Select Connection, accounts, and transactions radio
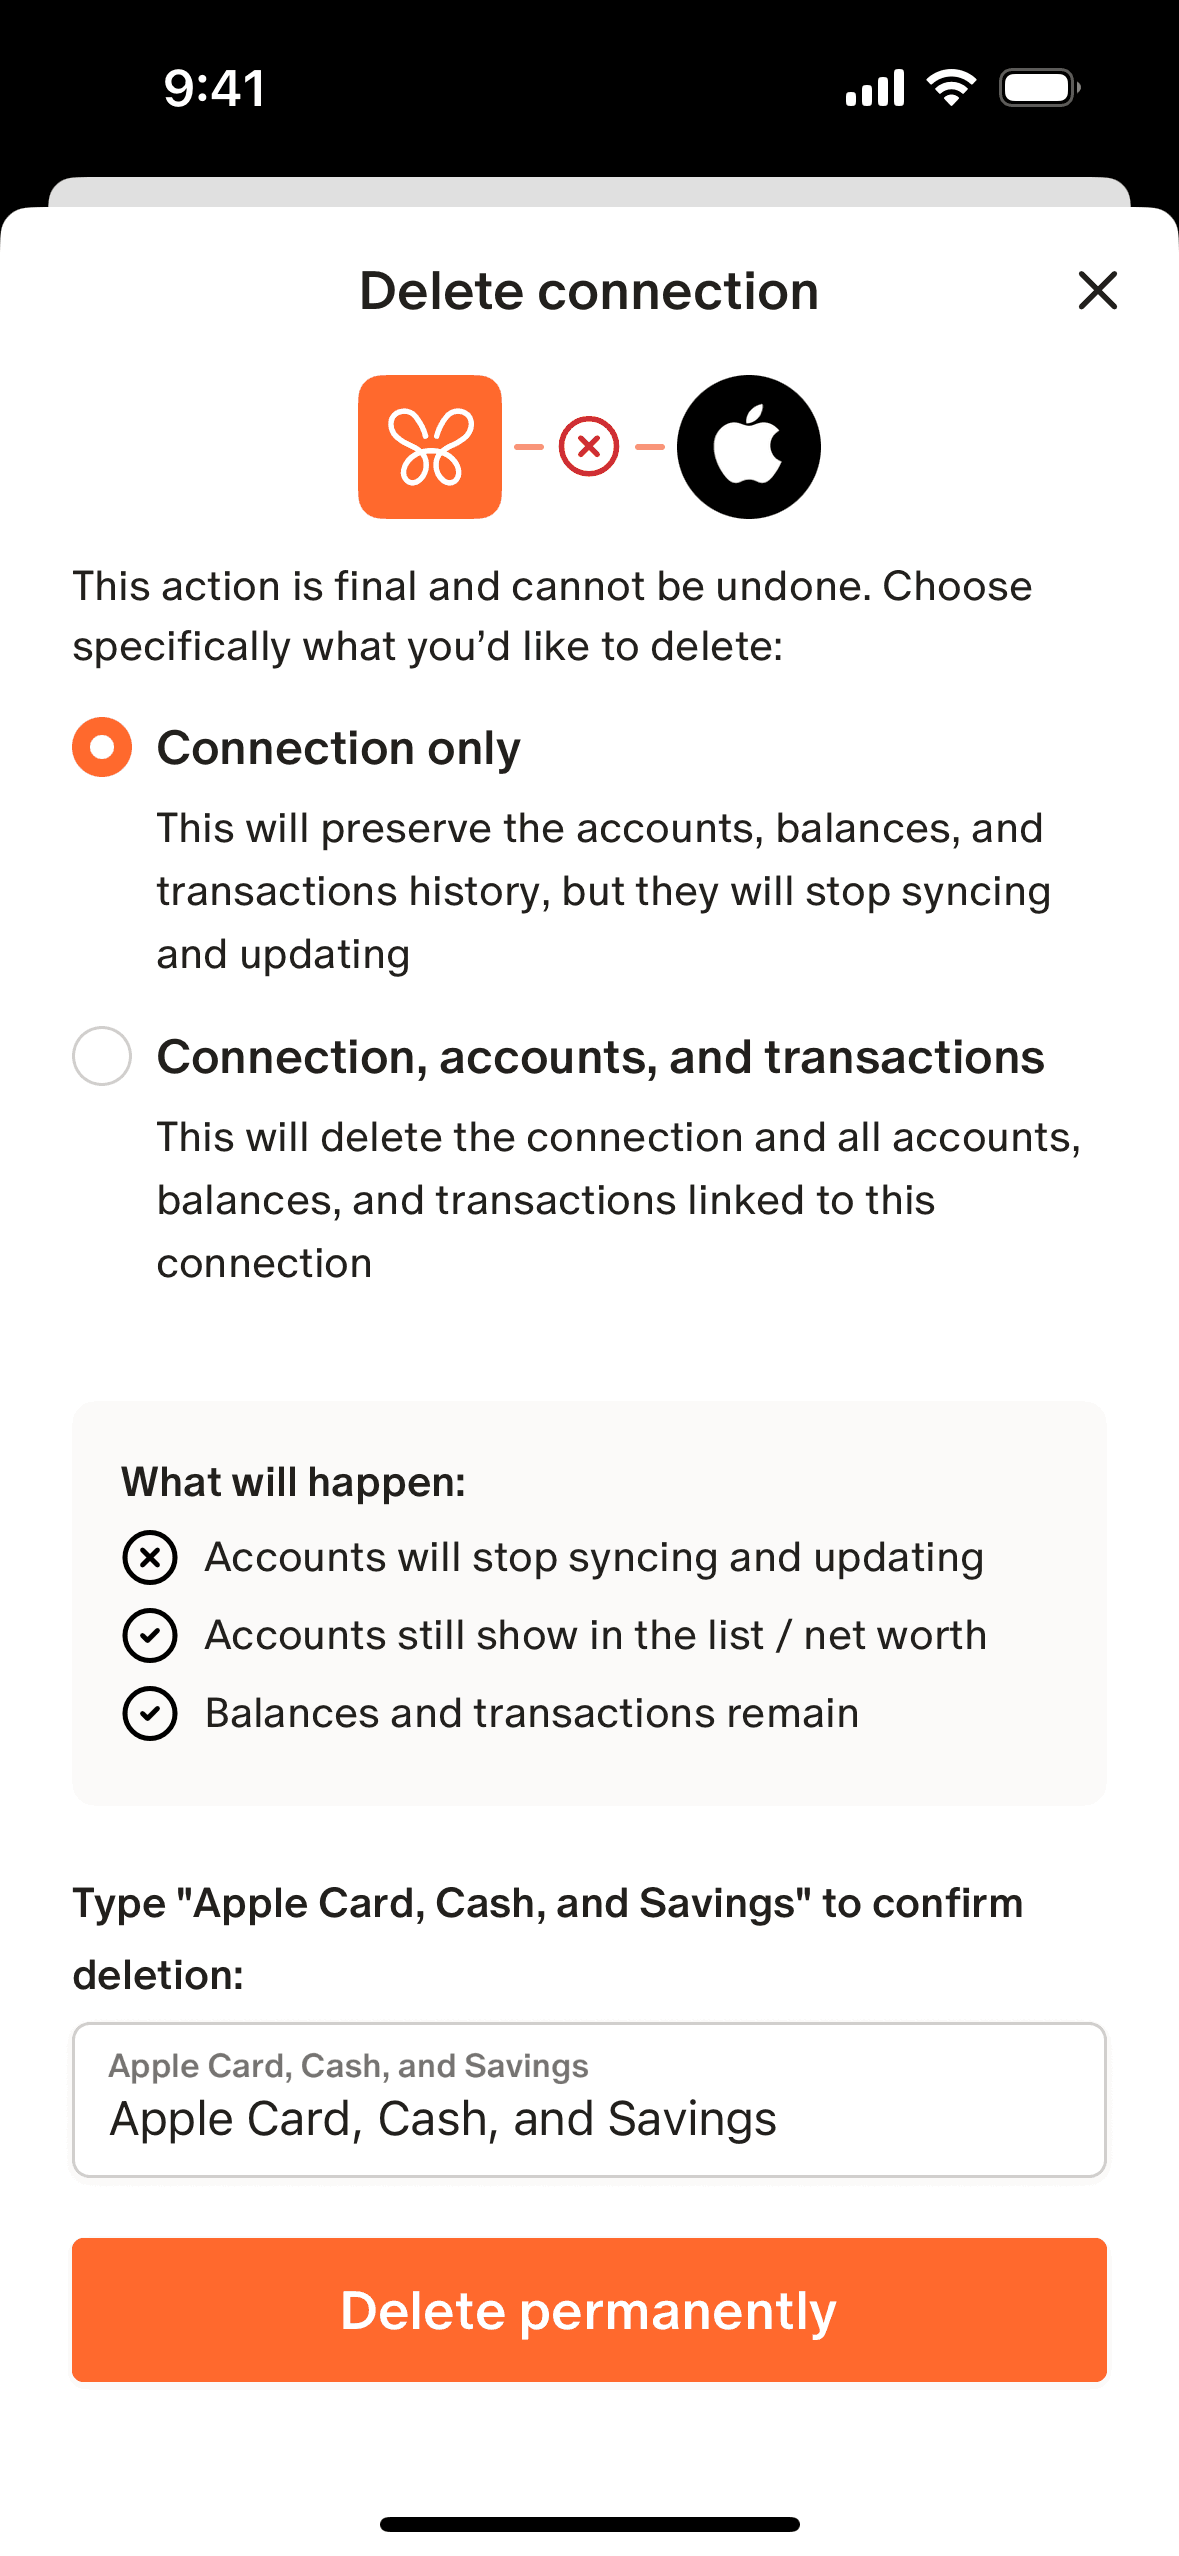Viewport: 1179px width, 2556px height. (x=102, y=1056)
